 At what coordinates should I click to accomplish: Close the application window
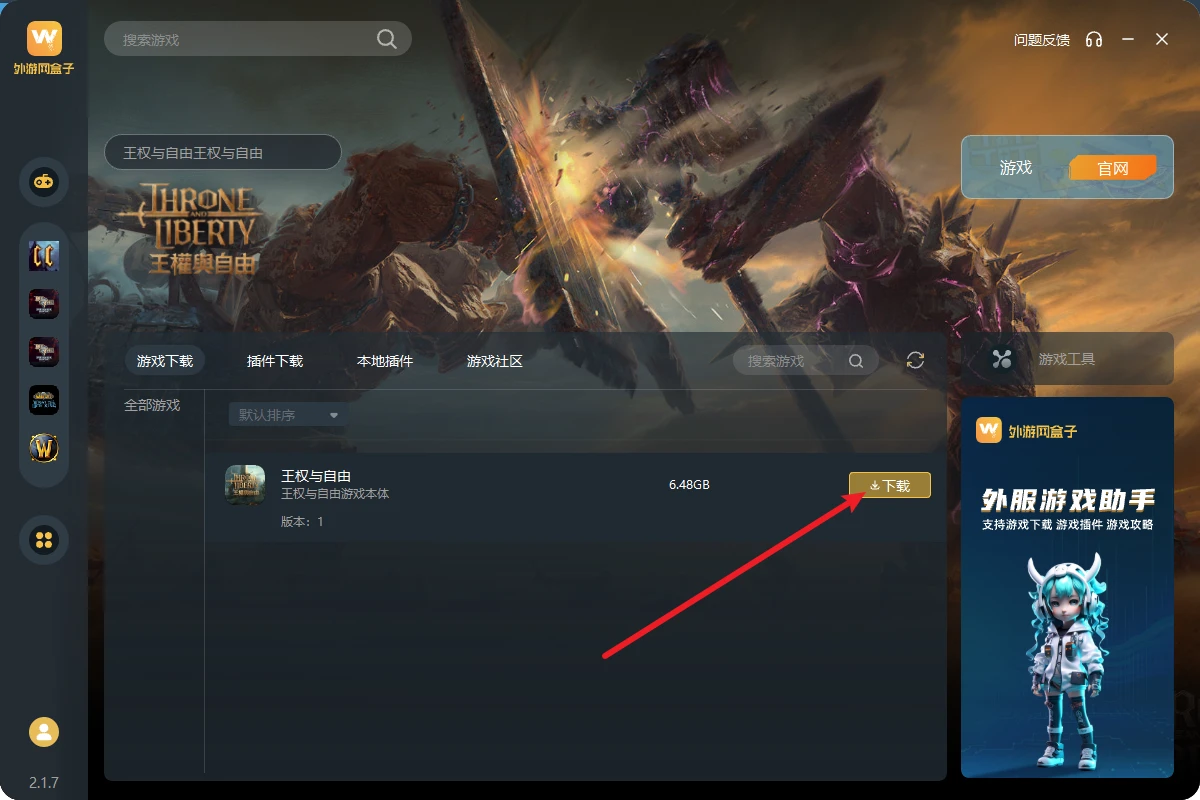point(1162,39)
